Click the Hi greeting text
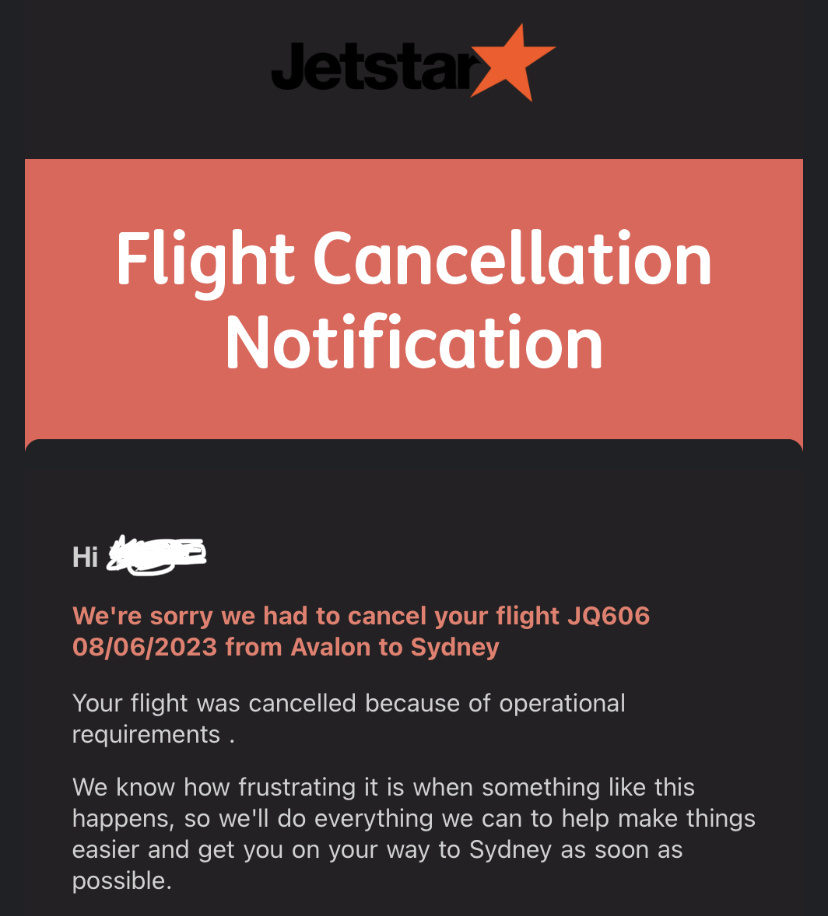The image size is (828, 916). 85,557
